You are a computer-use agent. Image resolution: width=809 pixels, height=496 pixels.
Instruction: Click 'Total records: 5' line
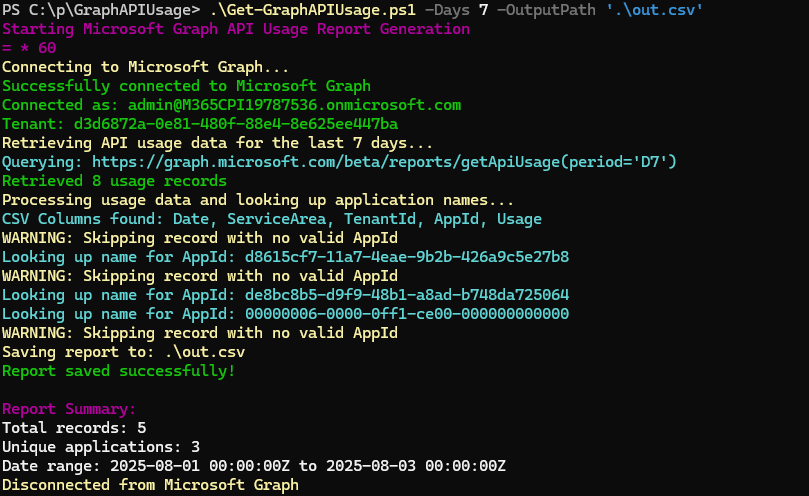pos(74,428)
